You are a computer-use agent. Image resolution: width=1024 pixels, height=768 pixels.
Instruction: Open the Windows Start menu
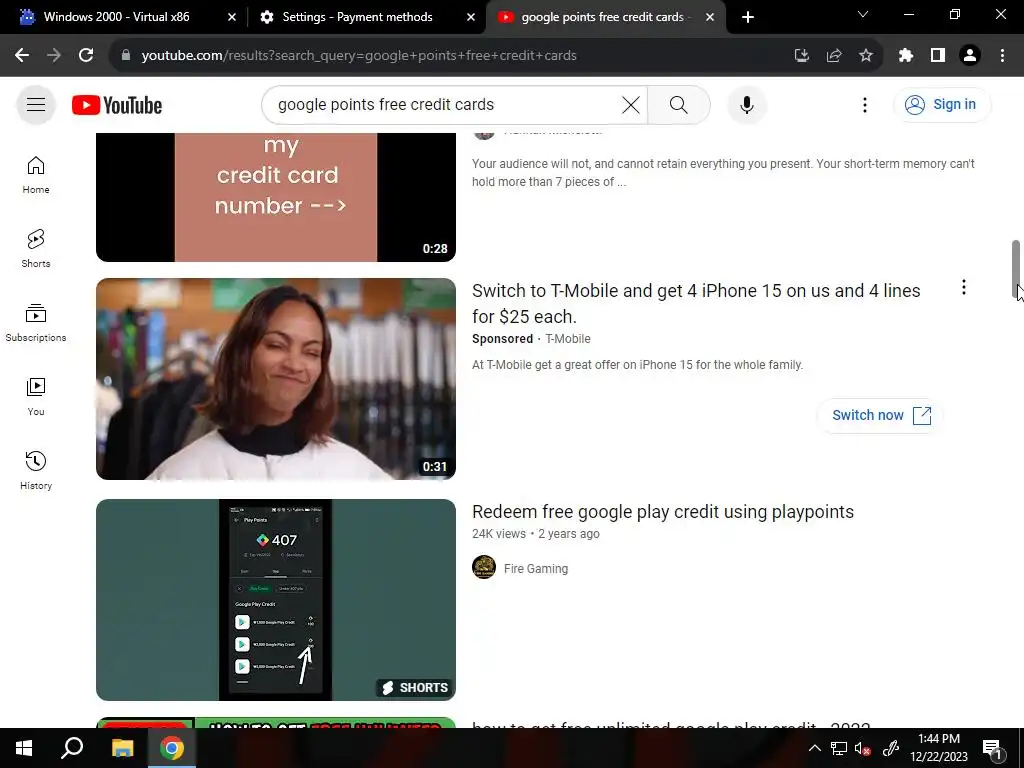tap(24, 748)
